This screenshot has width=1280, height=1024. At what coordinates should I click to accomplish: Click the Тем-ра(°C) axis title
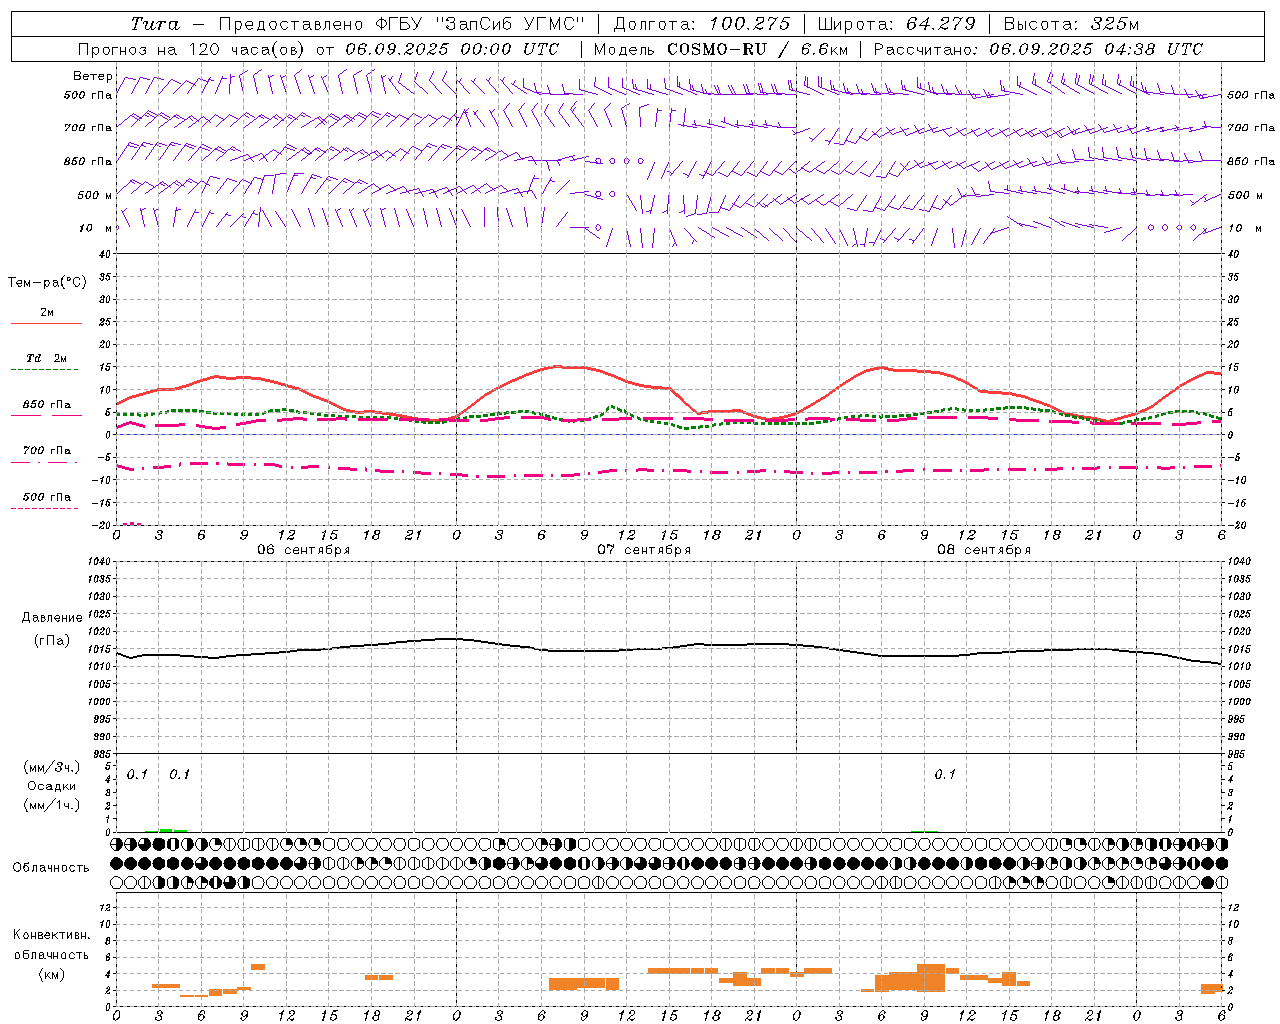tap(47, 282)
